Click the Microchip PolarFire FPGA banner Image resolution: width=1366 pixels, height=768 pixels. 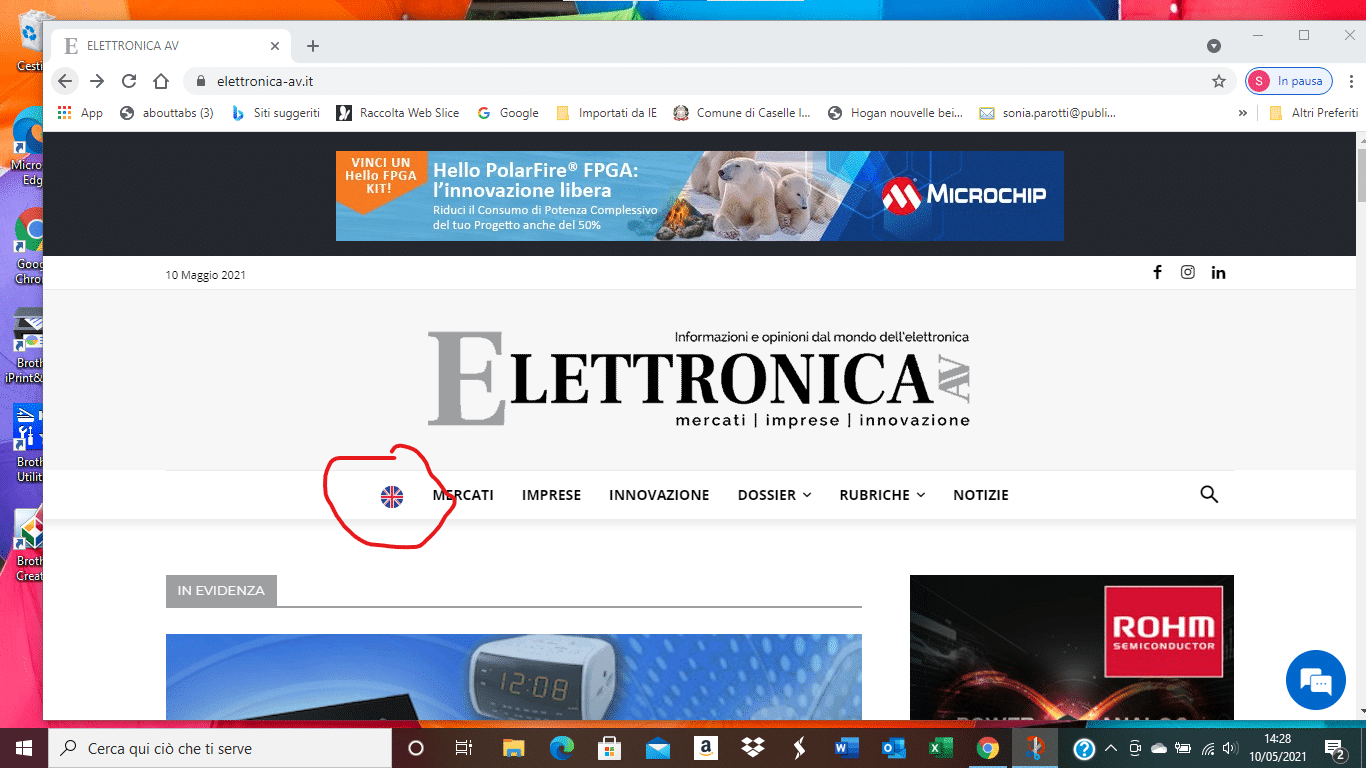(700, 196)
